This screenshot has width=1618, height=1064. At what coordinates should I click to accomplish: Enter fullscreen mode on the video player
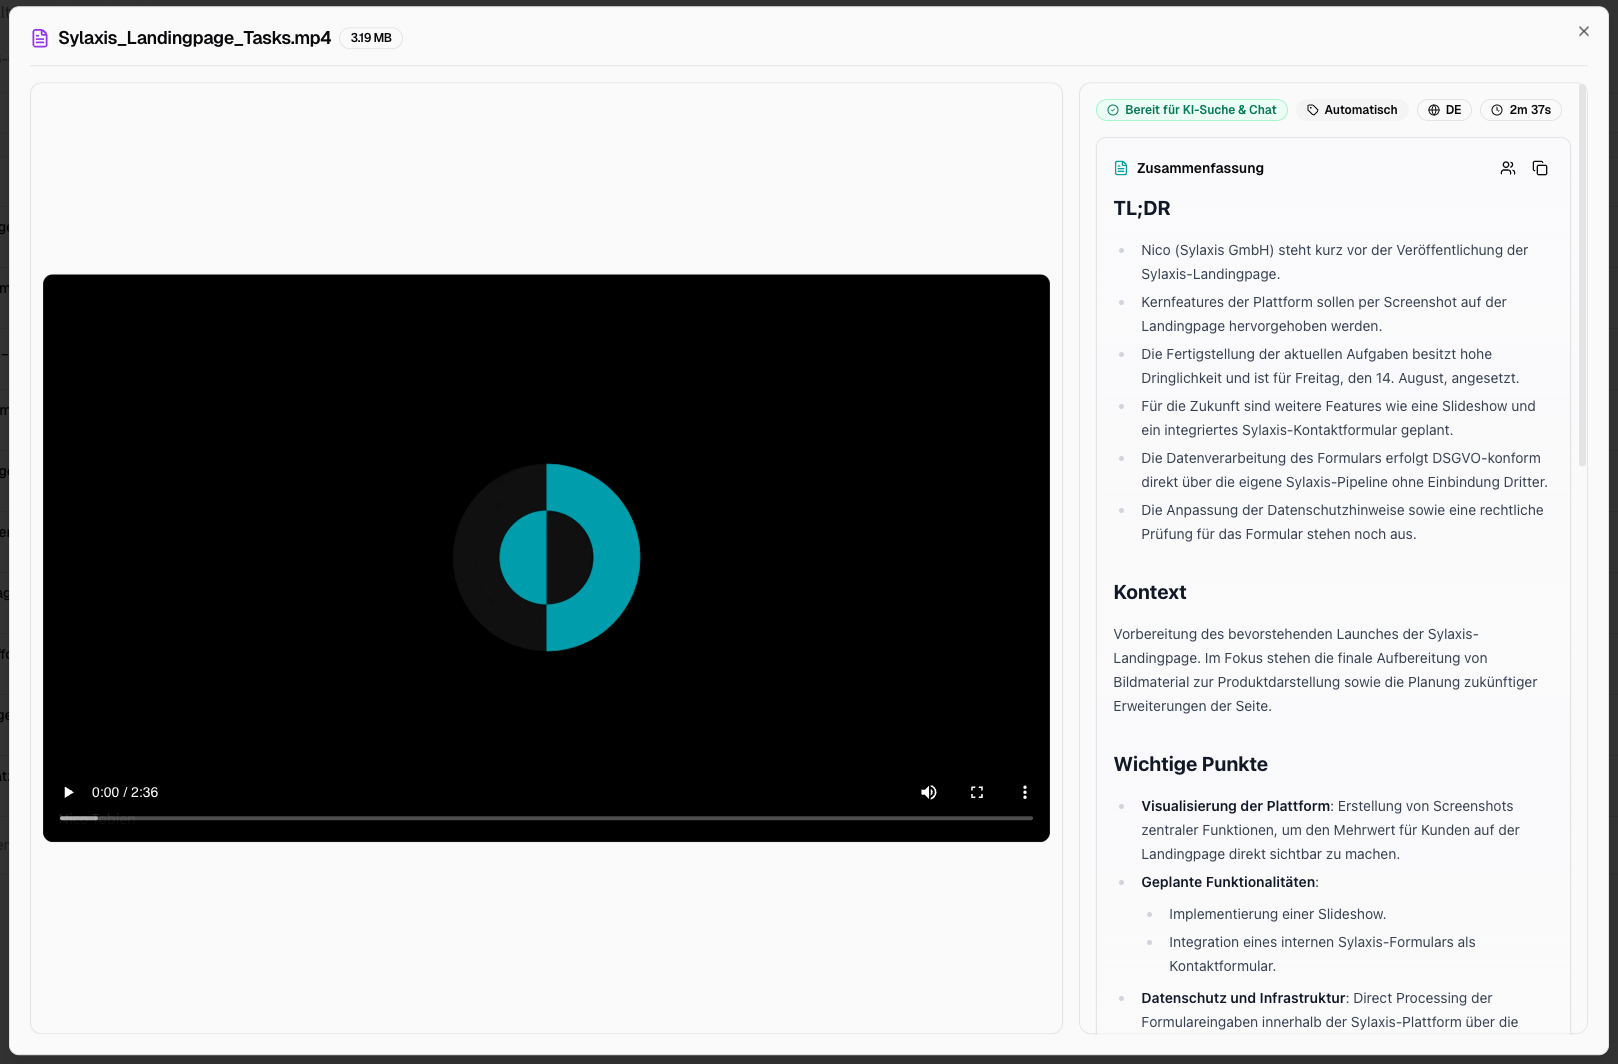point(977,792)
